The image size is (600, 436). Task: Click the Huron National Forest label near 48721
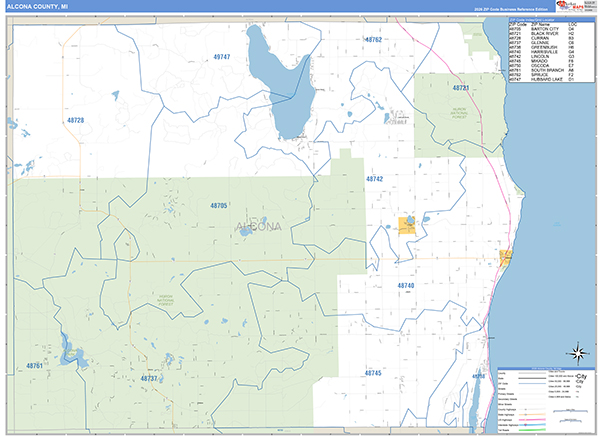click(x=459, y=113)
